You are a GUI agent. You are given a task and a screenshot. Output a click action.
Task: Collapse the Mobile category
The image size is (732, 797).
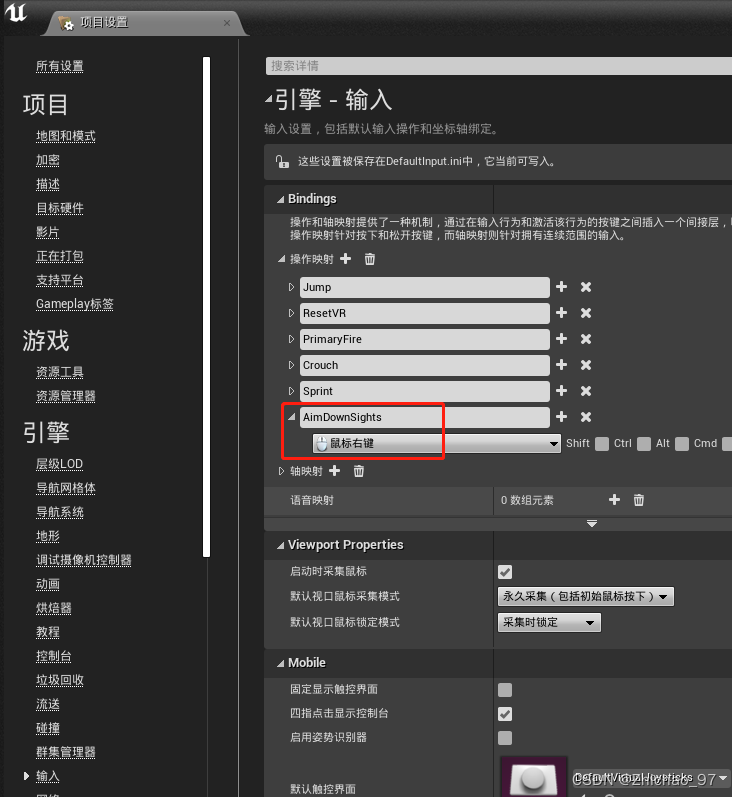(x=280, y=663)
